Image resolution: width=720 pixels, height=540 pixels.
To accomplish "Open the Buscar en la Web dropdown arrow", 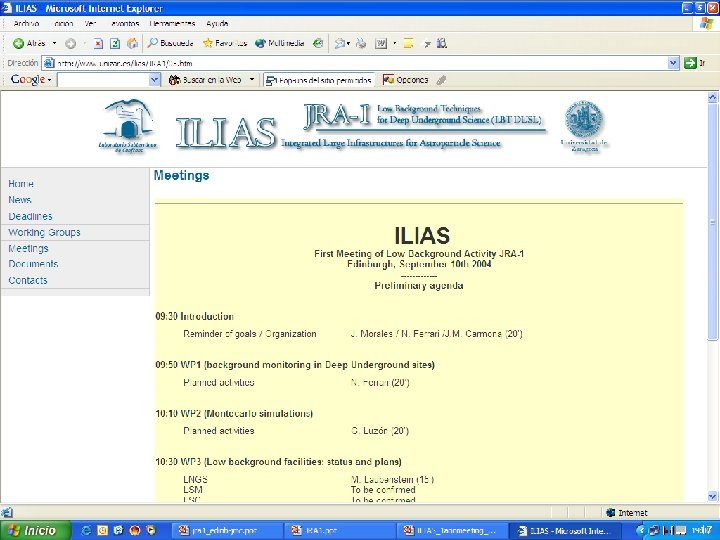I will coord(252,80).
